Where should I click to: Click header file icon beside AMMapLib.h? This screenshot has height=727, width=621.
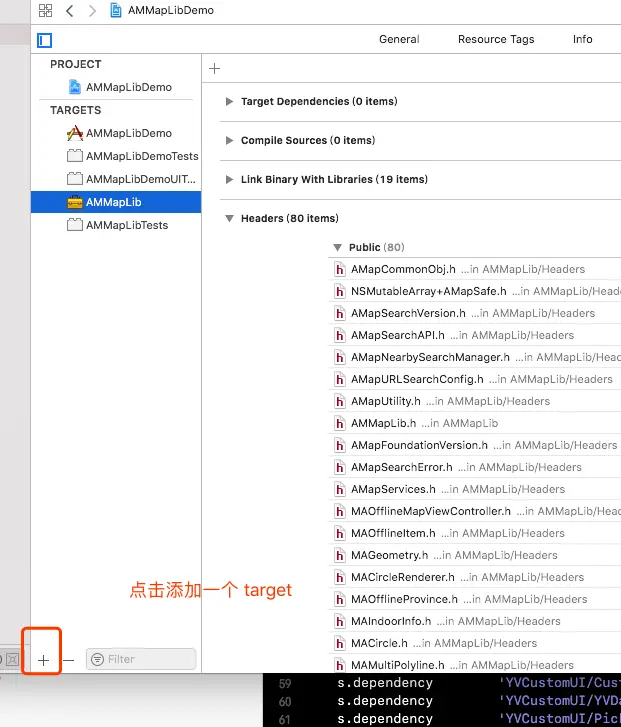click(x=340, y=423)
